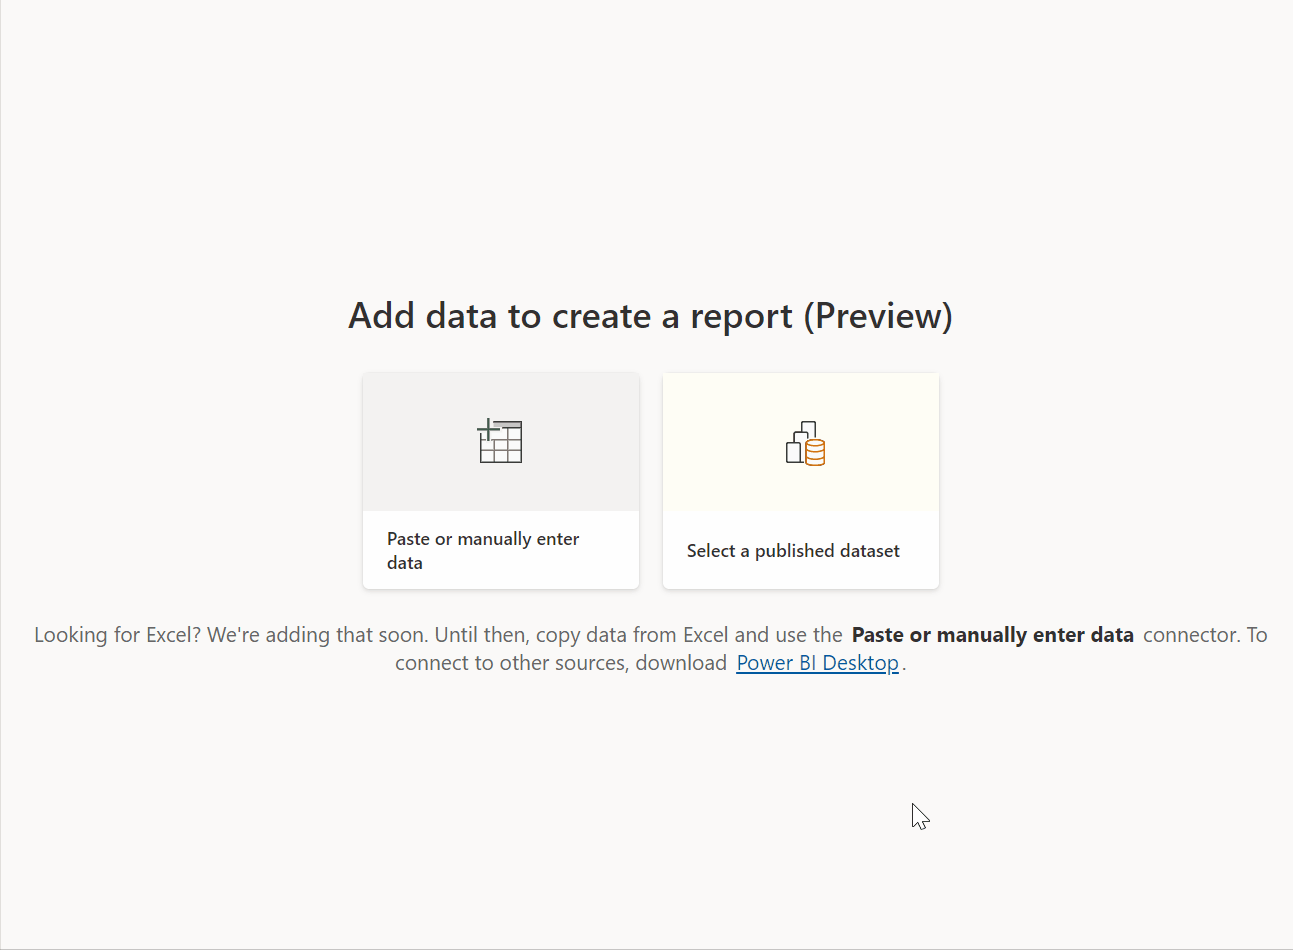Select the Paste or manually enter data connector icon
The height and width of the screenshot is (950, 1293).
[x=500, y=441]
